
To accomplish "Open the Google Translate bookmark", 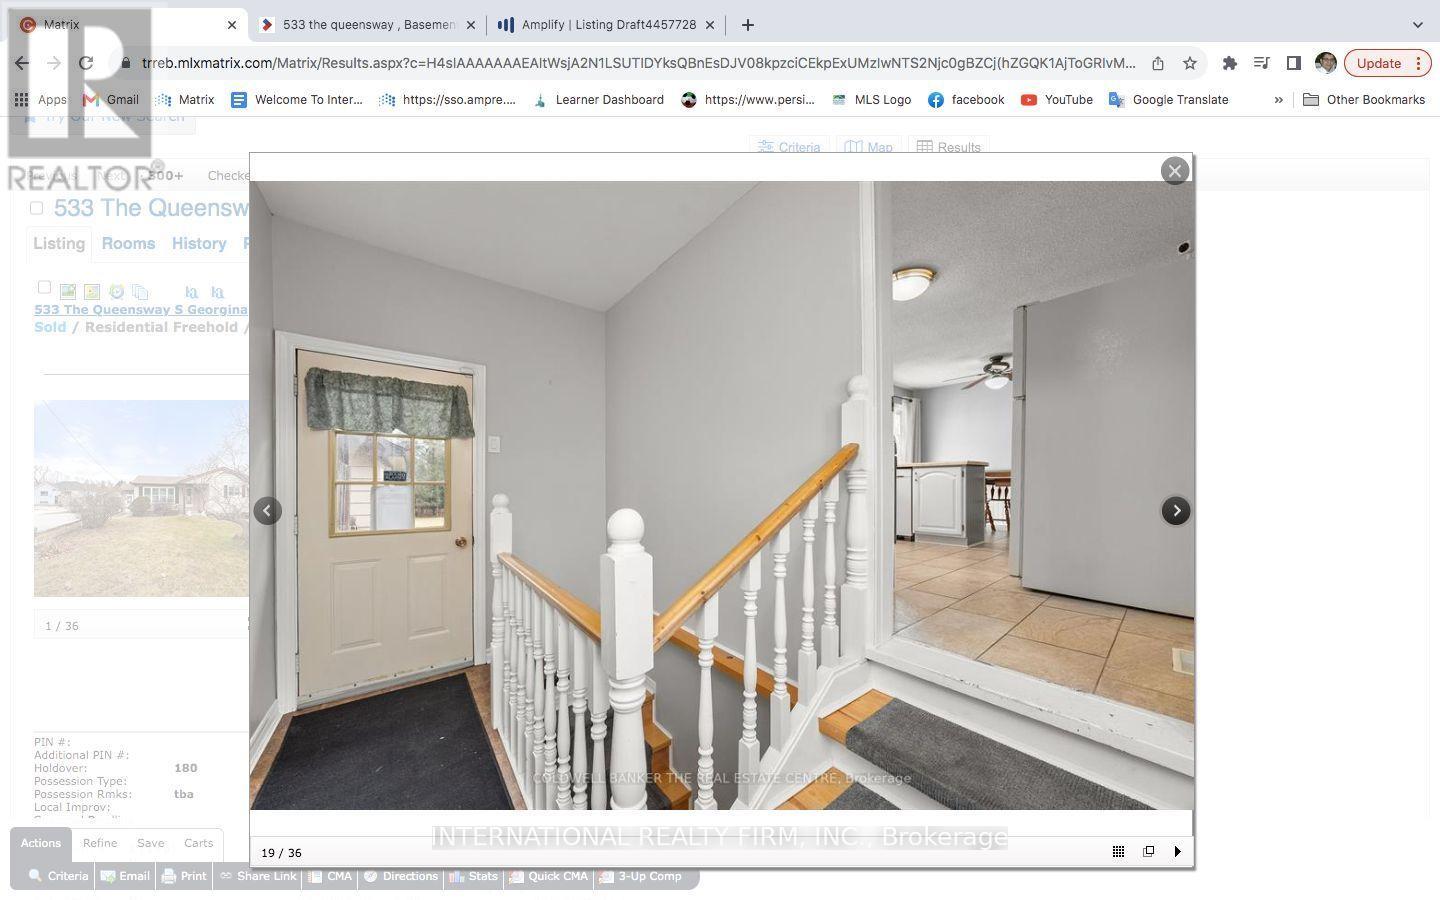I will click(1169, 100).
